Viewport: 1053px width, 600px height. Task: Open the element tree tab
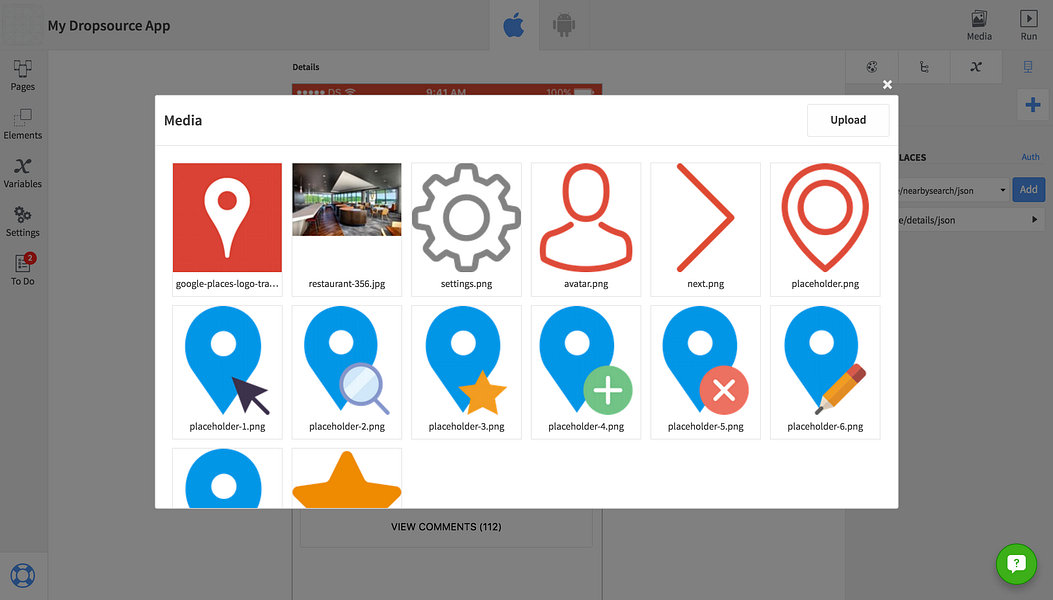coord(924,67)
